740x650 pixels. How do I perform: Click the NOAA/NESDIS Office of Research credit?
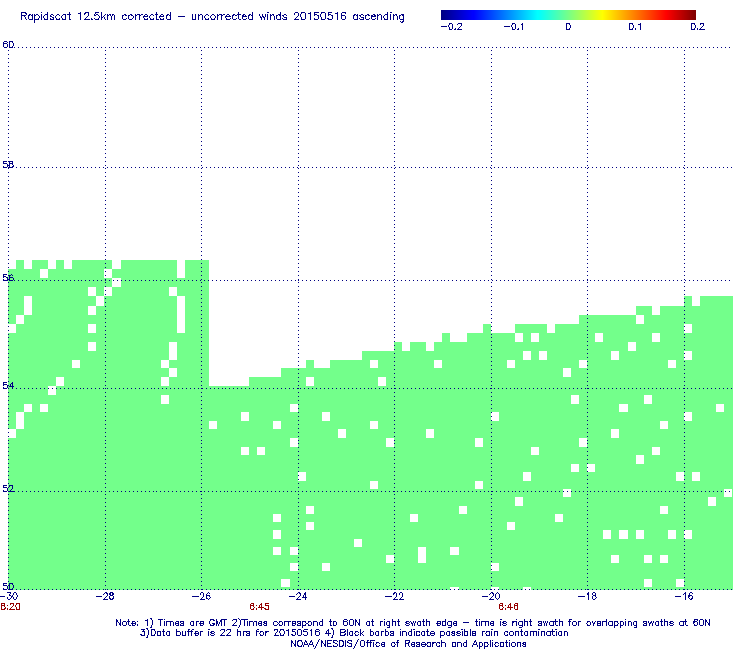click(x=408, y=644)
